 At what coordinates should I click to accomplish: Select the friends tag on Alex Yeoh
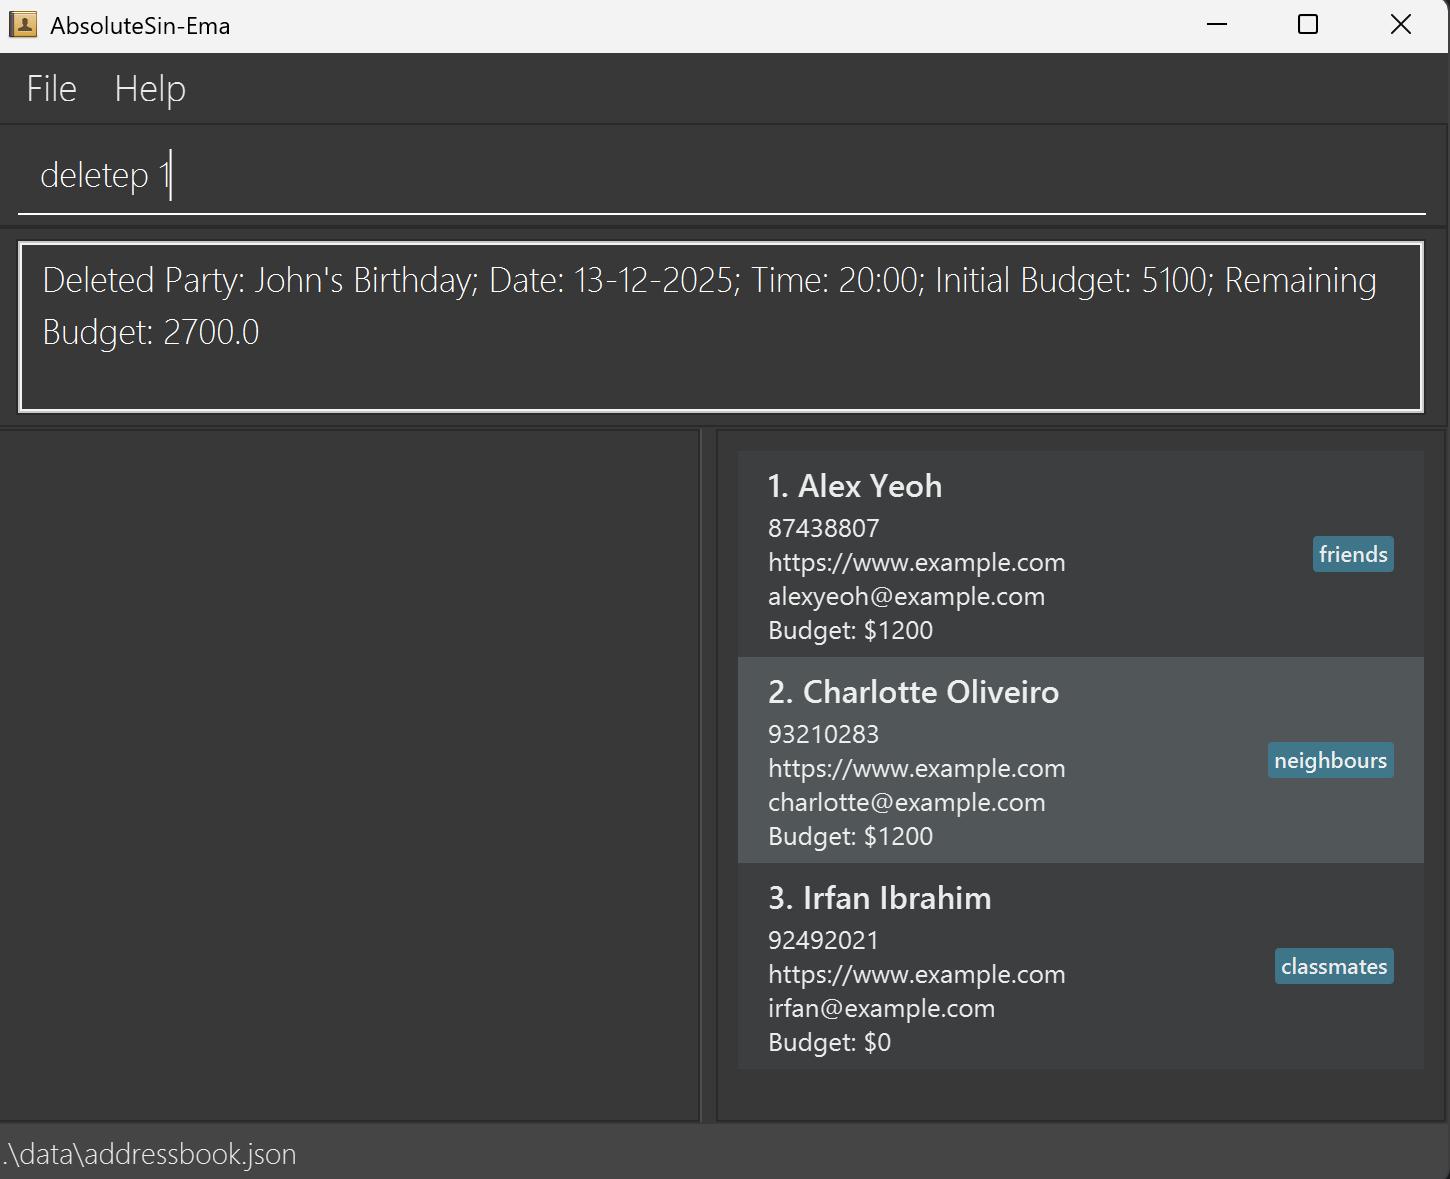(x=1352, y=553)
